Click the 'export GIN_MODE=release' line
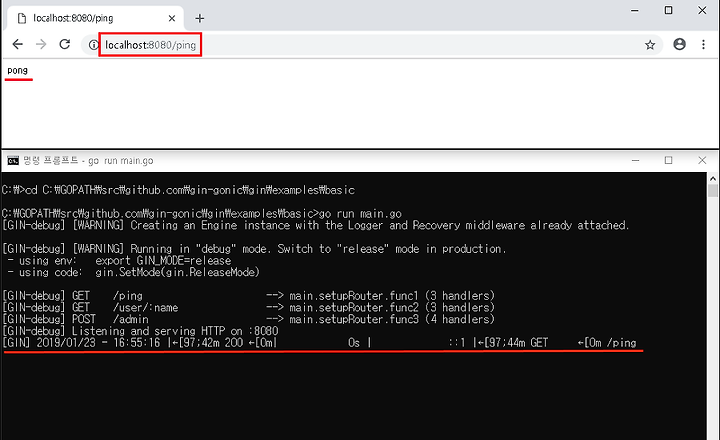The width and height of the screenshot is (720, 440). tap(163, 260)
